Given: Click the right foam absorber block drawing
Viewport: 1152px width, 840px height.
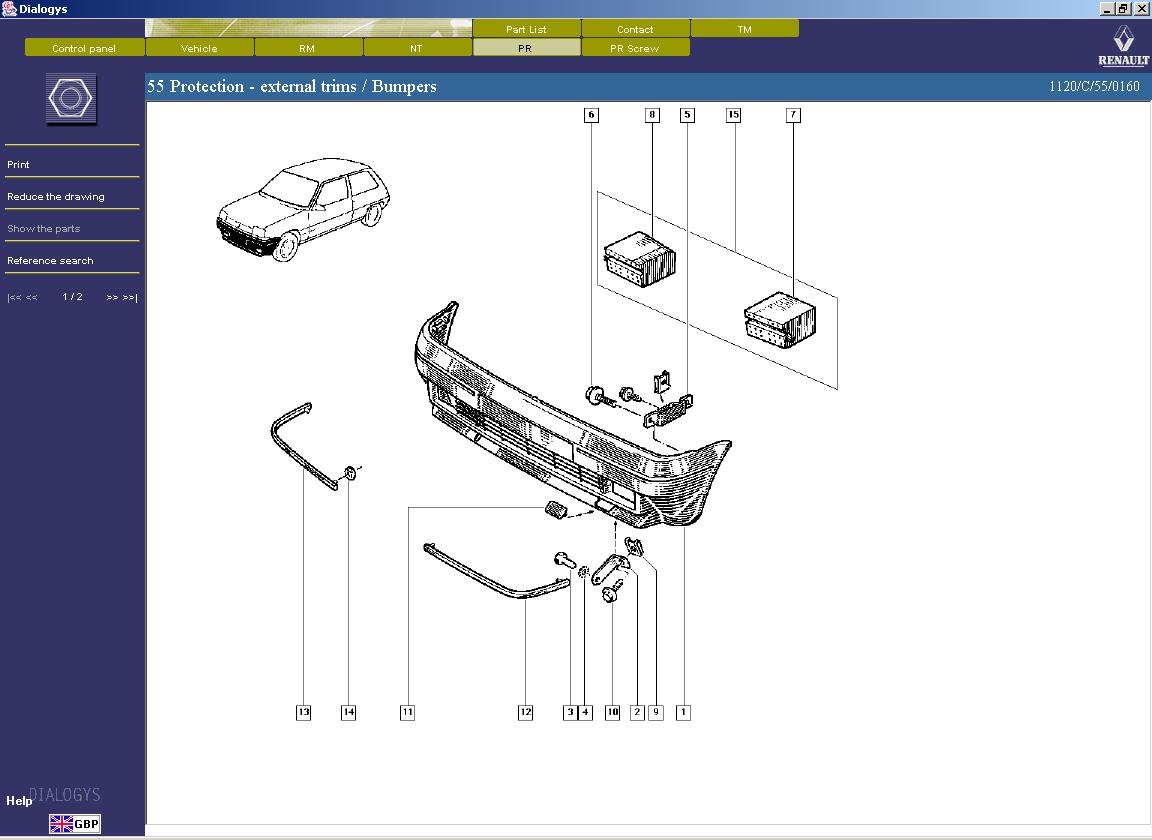Looking at the screenshot, I should pos(780,320).
